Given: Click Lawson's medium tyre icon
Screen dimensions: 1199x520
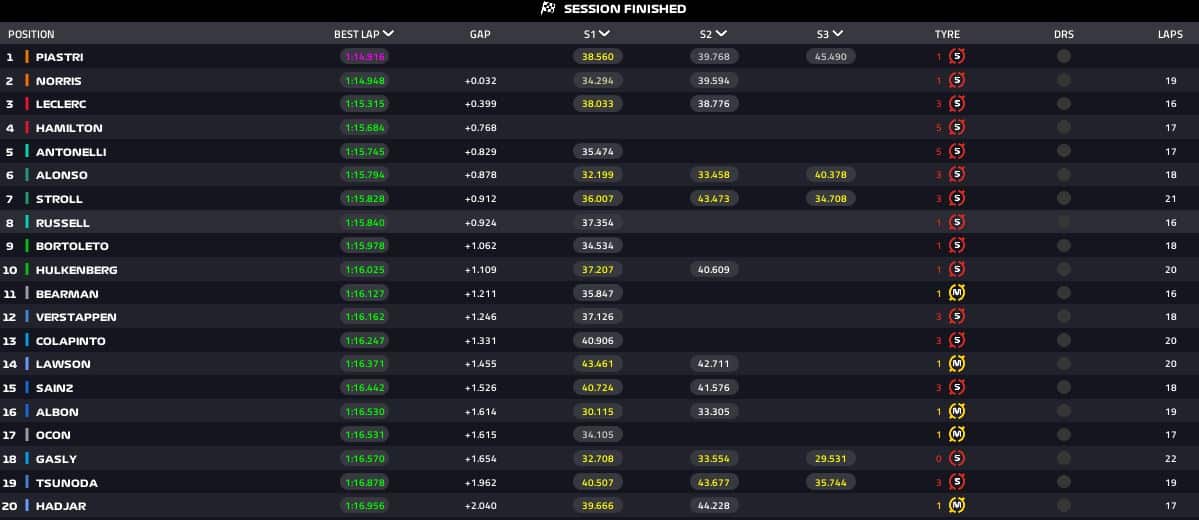Looking at the screenshot, I should (957, 363).
